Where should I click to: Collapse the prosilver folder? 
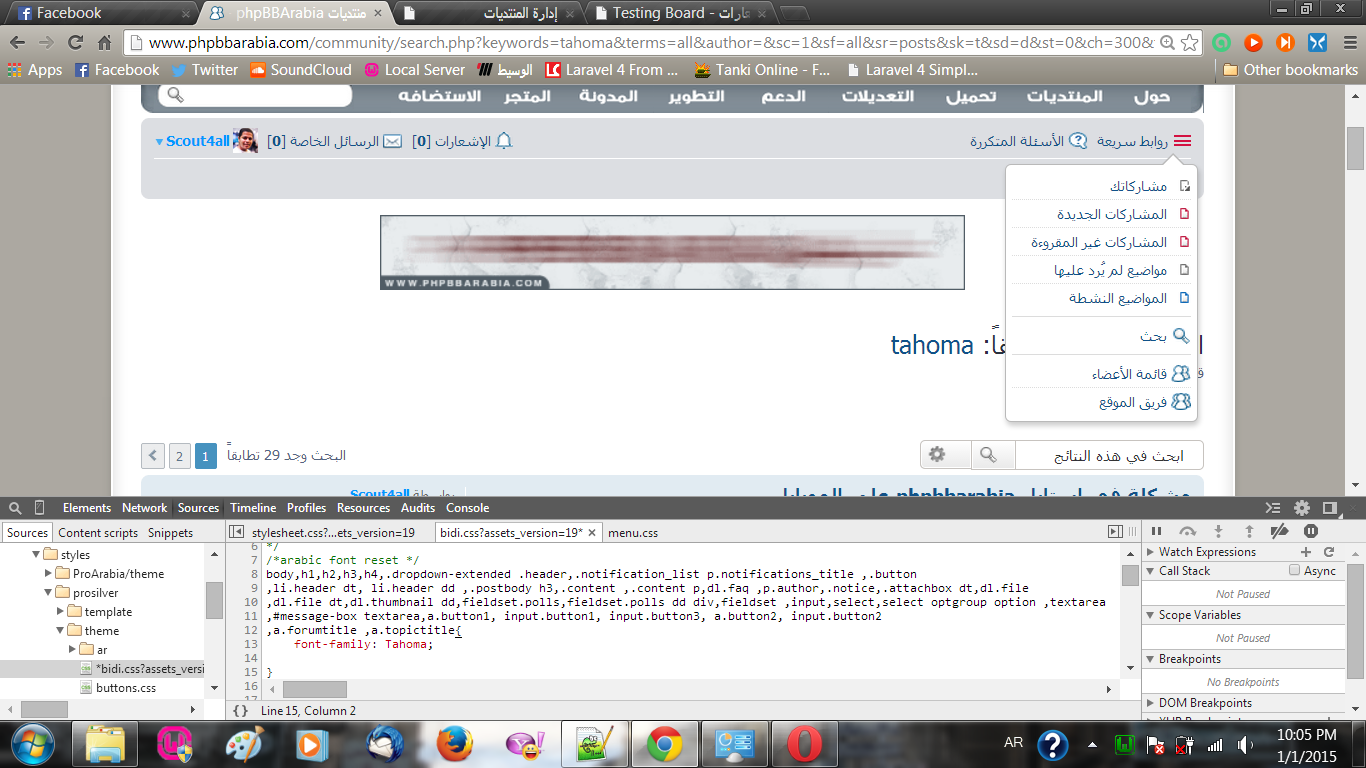pos(49,593)
